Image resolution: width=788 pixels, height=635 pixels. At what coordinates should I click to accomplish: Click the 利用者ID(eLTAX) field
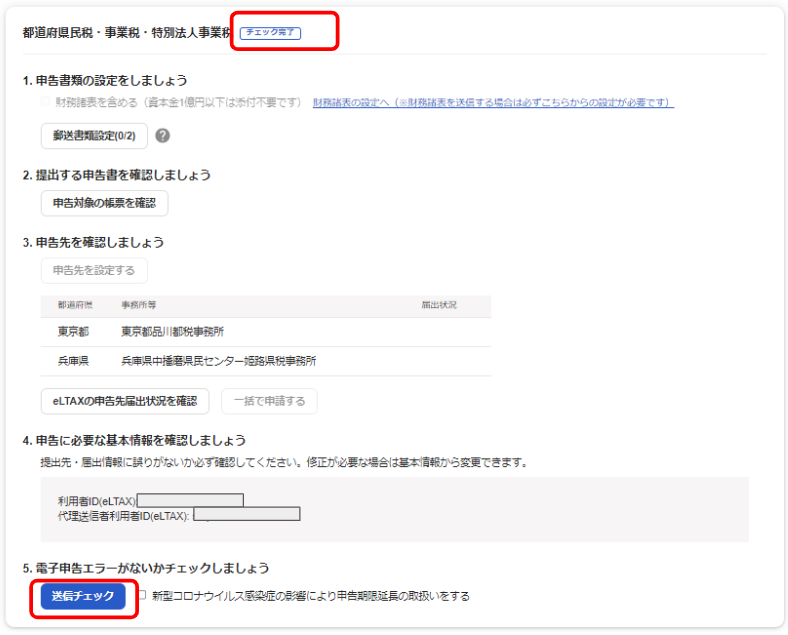click(190, 500)
